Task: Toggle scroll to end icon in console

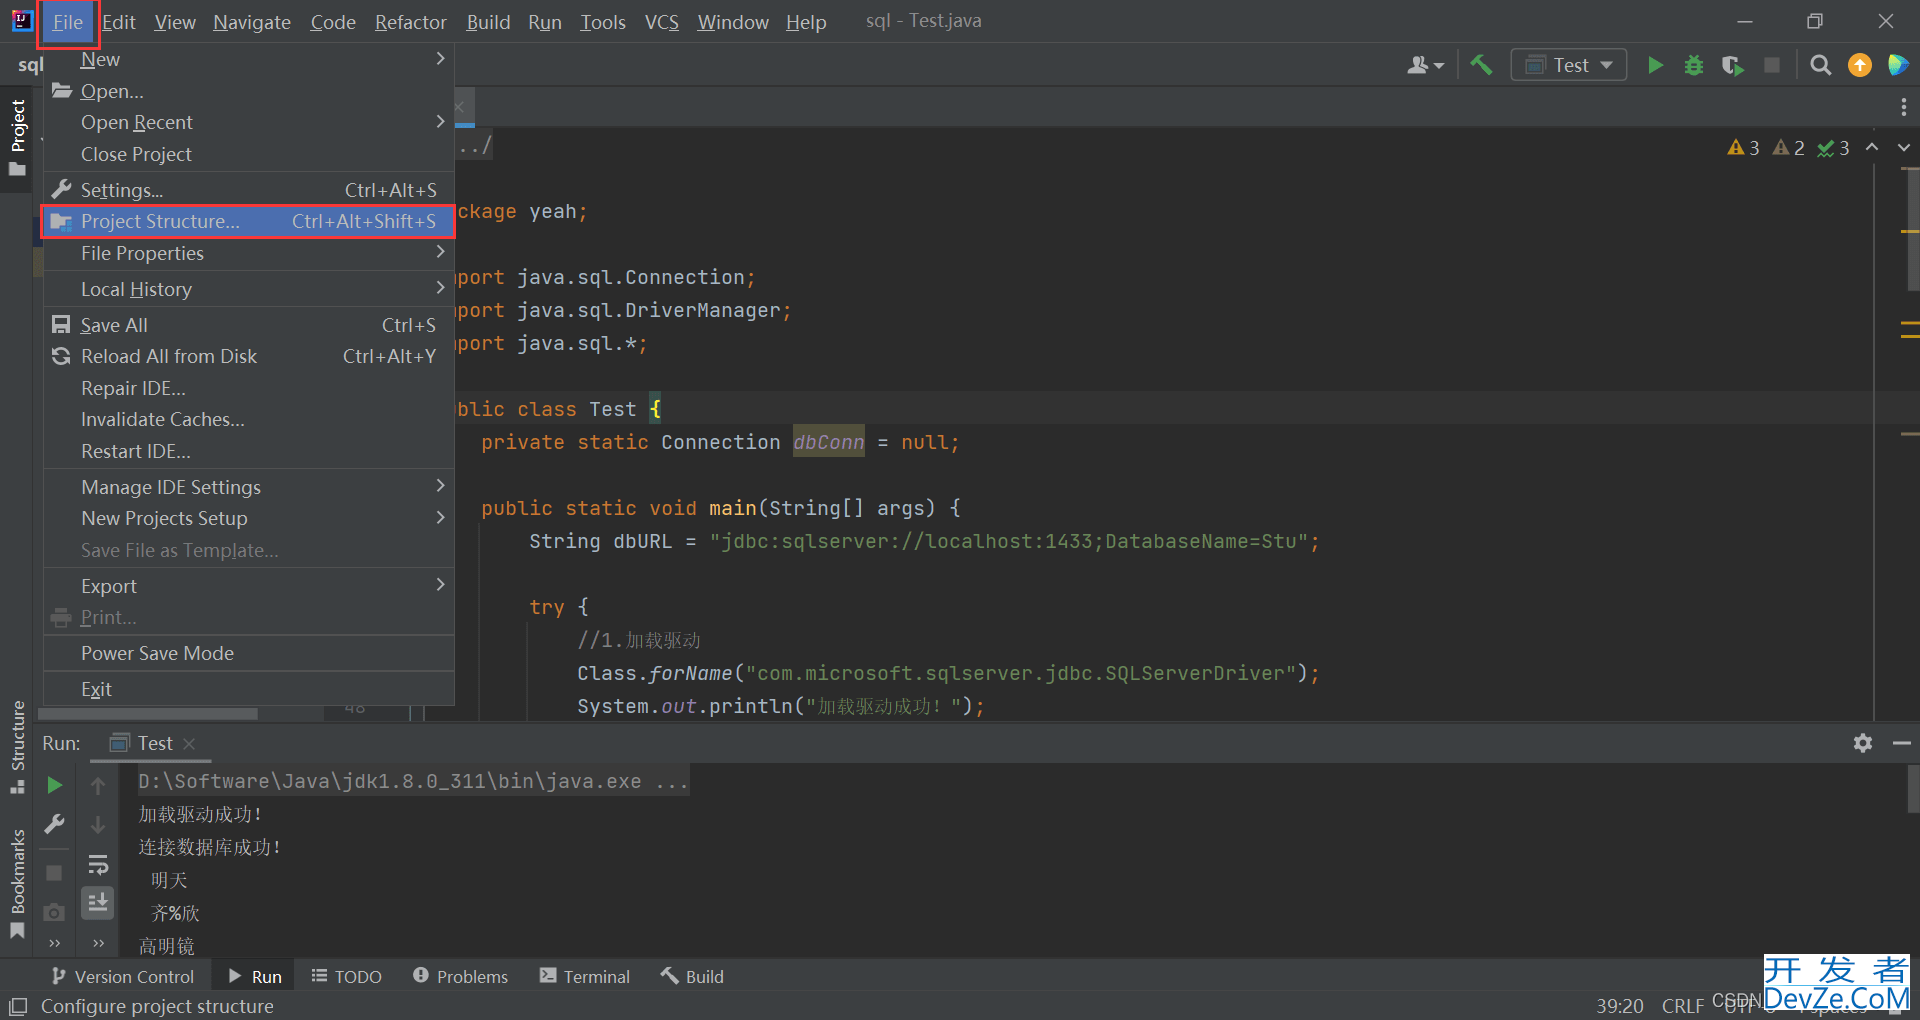Action: pyautogui.click(x=98, y=903)
